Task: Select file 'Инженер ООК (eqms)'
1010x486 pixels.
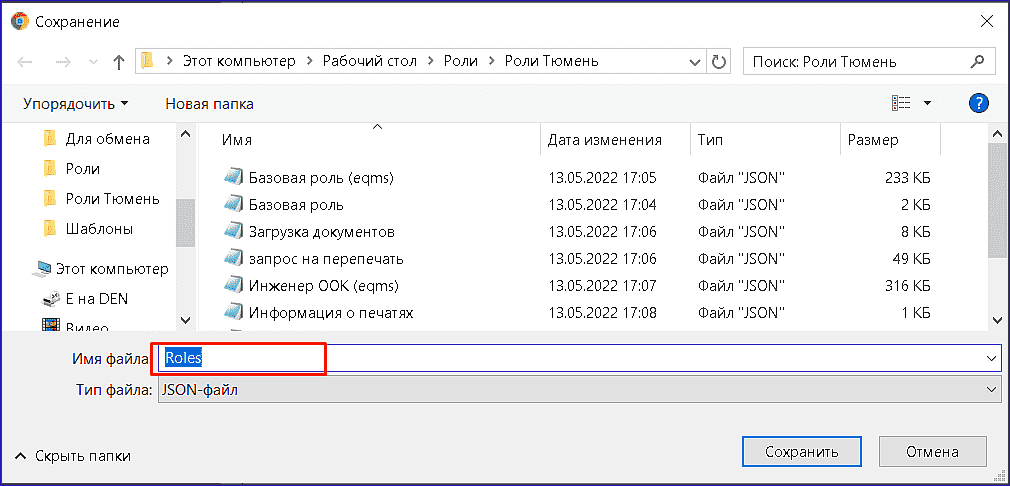Action: pyautogui.click(x=324, y=286)
